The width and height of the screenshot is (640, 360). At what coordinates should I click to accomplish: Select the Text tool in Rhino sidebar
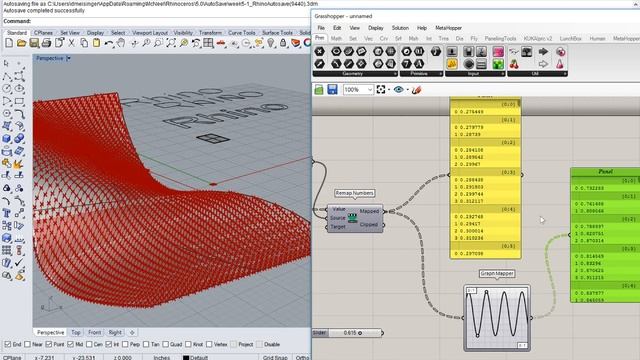(7, 213)
